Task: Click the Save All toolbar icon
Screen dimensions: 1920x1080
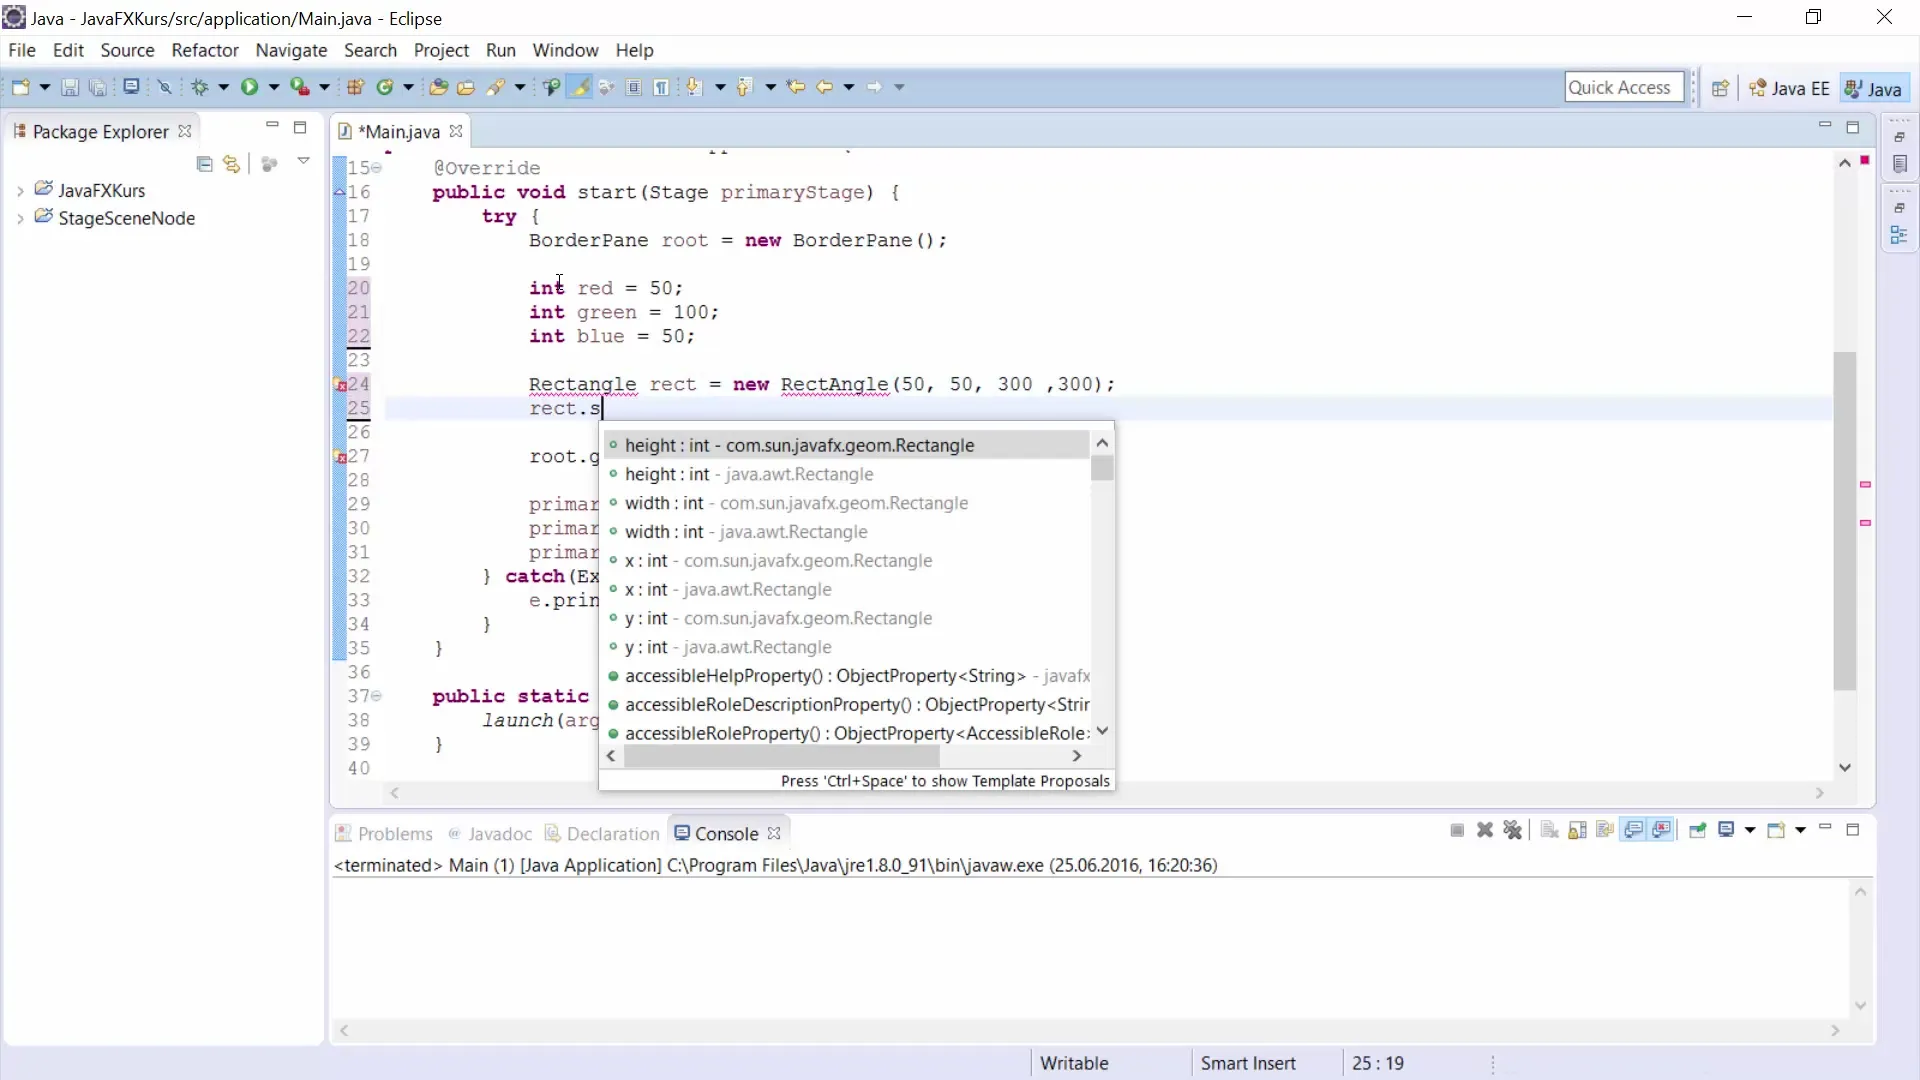Action: point(97,88)
